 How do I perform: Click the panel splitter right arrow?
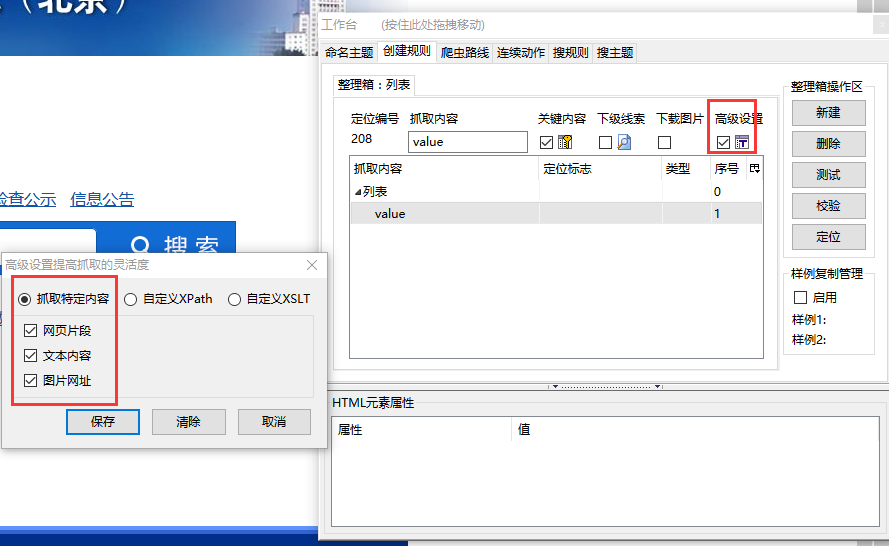tap(657, 387)
